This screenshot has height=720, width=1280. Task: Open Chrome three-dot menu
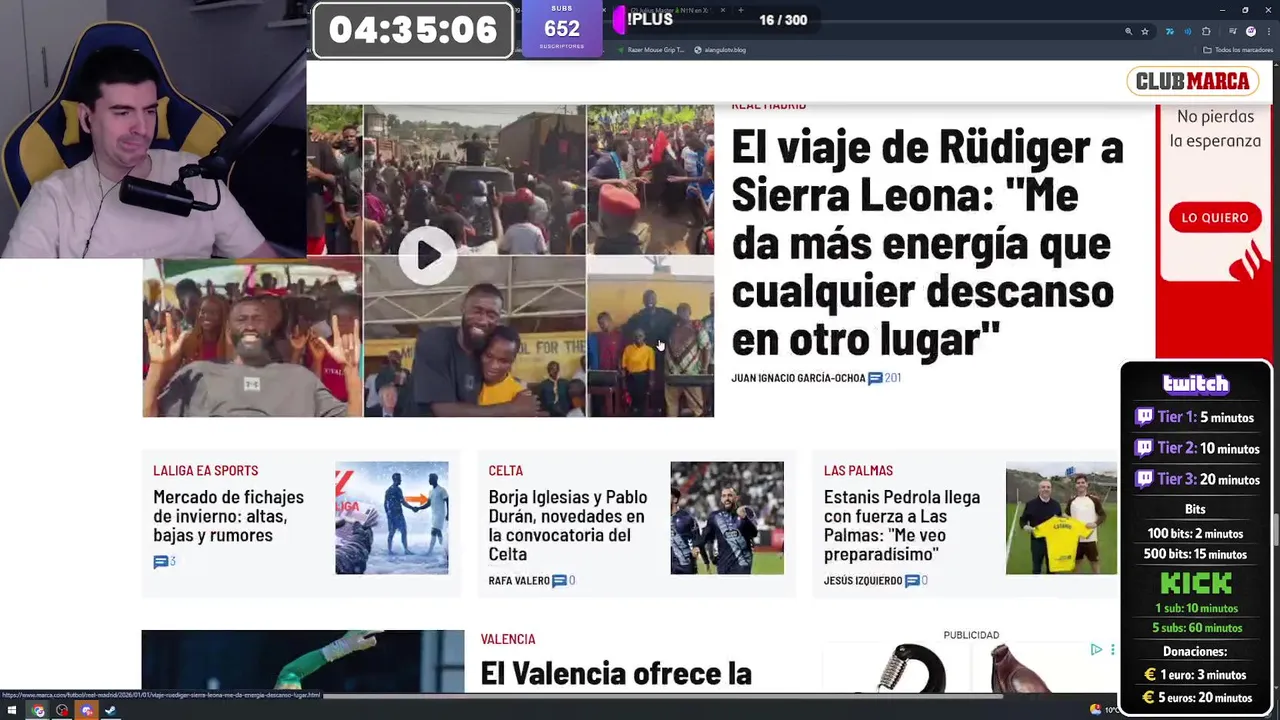click(x=1269, y=32)
